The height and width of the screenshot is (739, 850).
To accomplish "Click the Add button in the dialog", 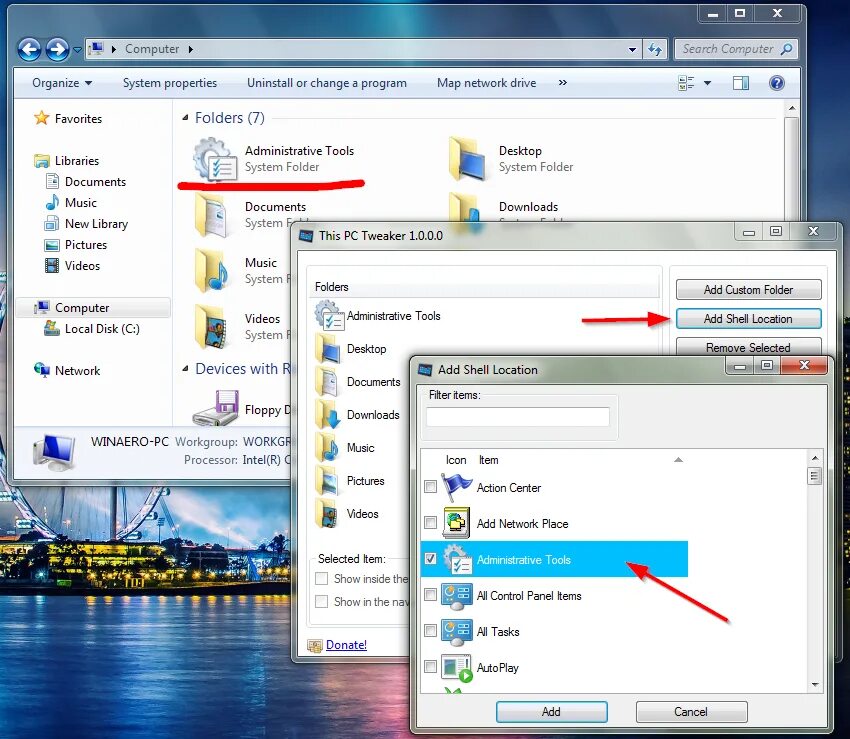I will click(x=551, y=711).
